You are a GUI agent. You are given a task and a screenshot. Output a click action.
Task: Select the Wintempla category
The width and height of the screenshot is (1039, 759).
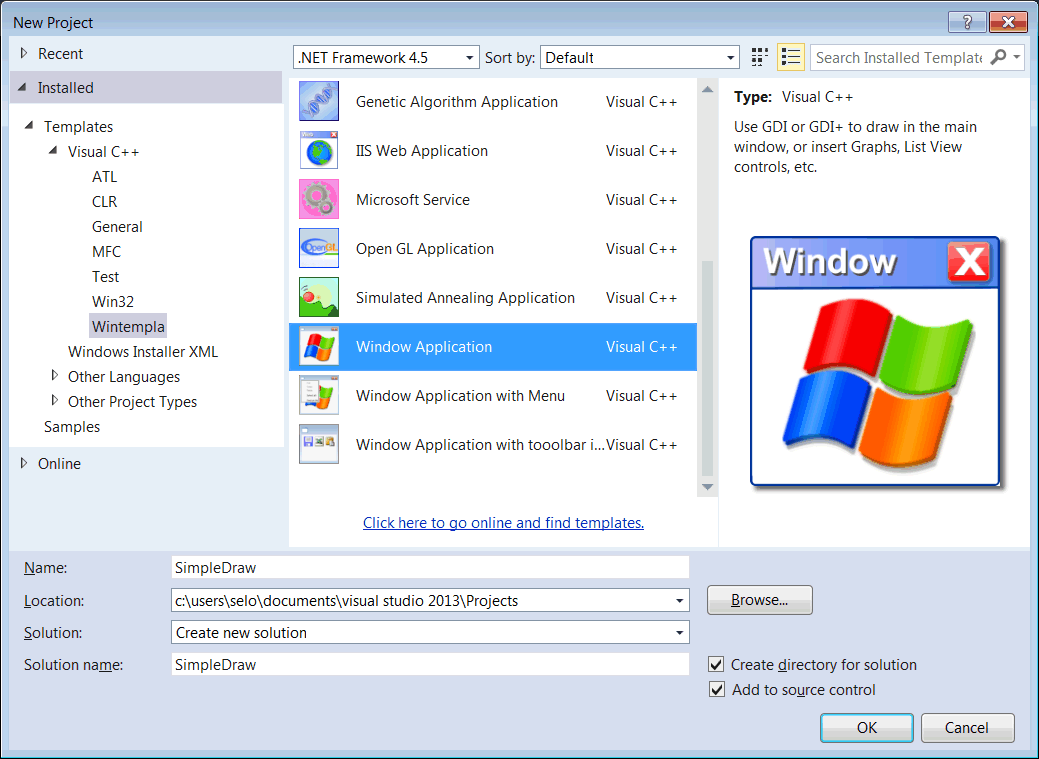(x=128, y=326)
